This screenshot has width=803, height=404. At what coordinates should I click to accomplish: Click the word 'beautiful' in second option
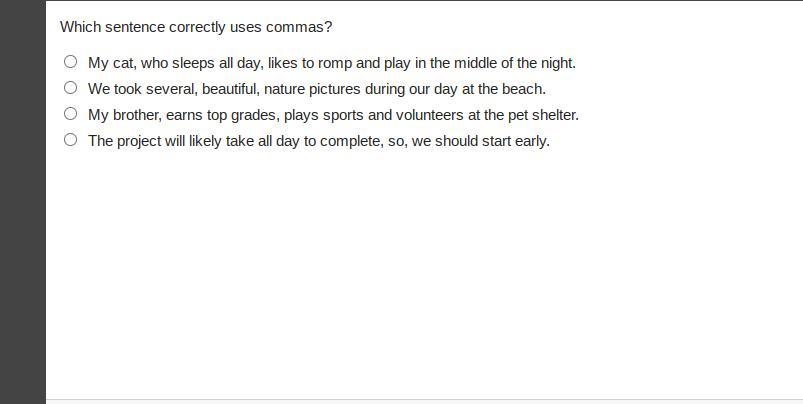tap(230, 89)
